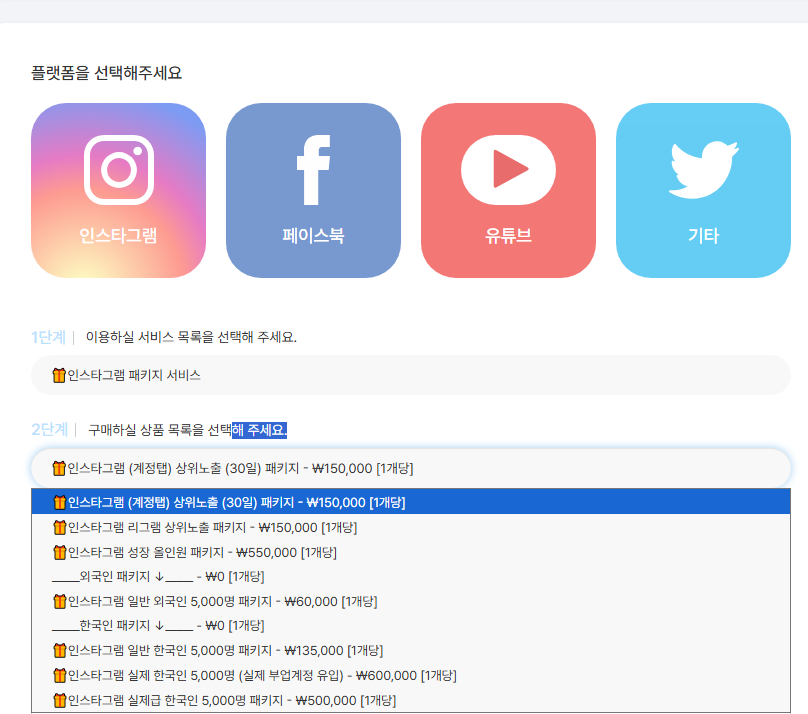Select the Twitter bird (기타) platform tile
808x714 pixels.
click(x=703, y=190)
